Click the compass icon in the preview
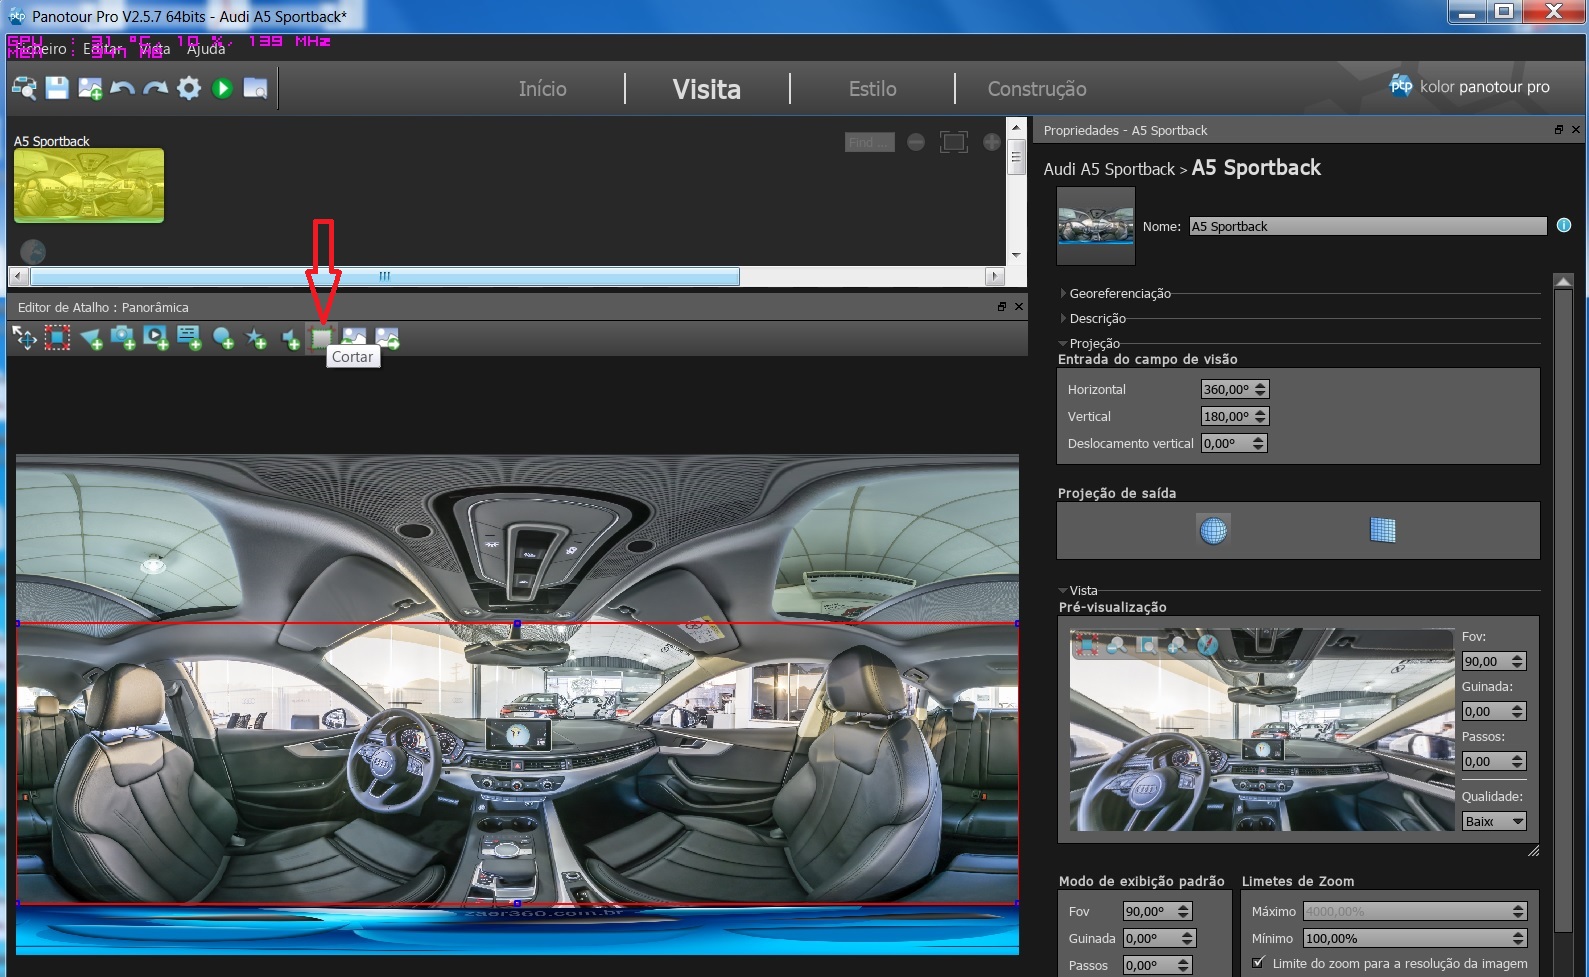 pos(1208,645)
